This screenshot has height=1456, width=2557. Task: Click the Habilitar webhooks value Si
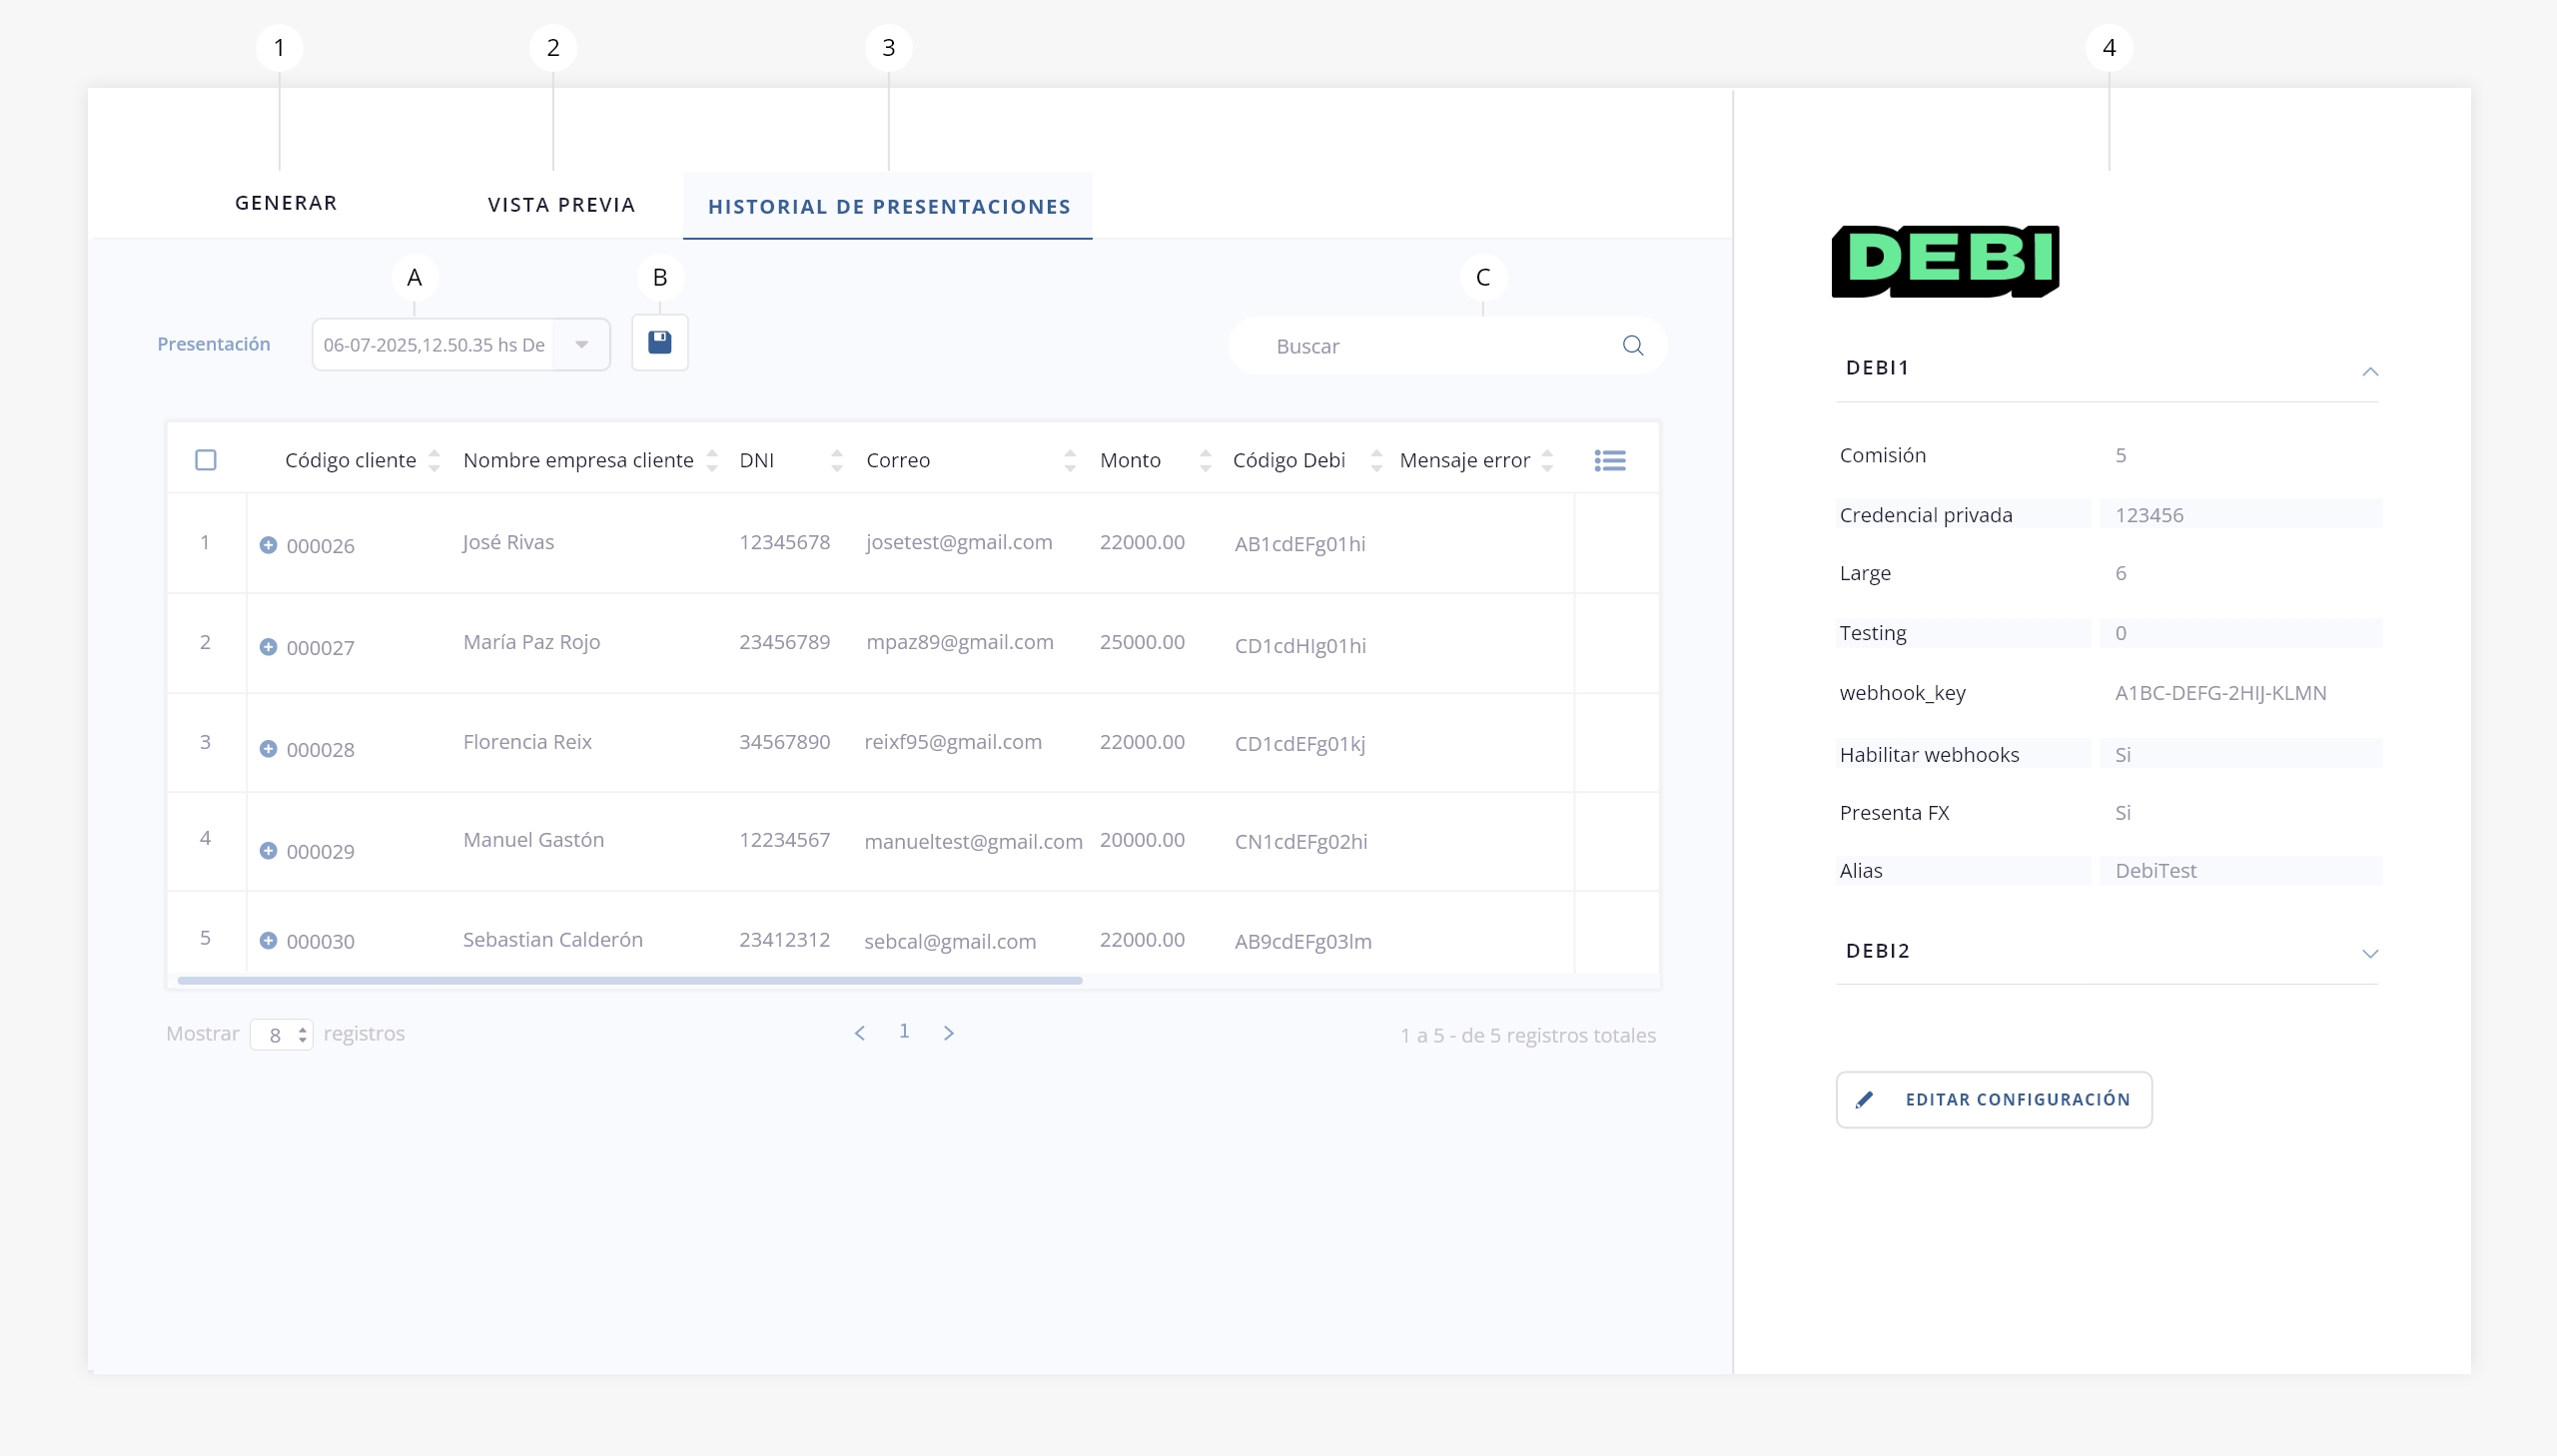tap(2123, 755)
